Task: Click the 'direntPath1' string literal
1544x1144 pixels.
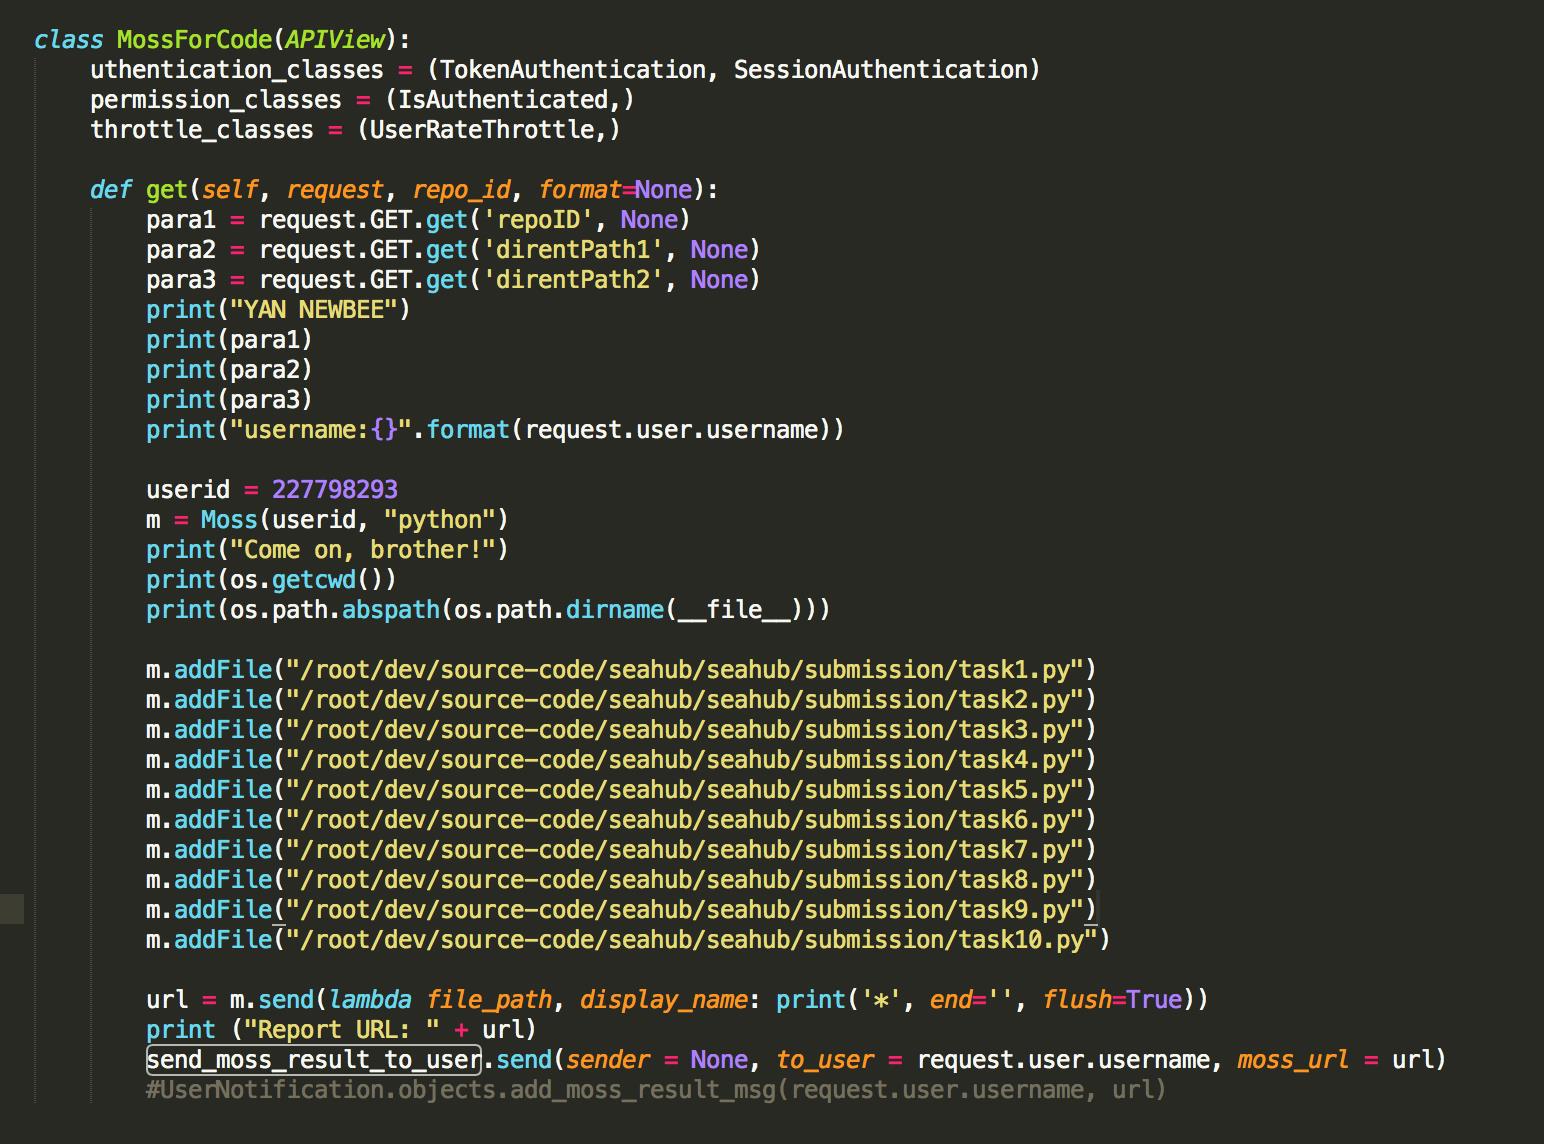Action: coord(573,250)
